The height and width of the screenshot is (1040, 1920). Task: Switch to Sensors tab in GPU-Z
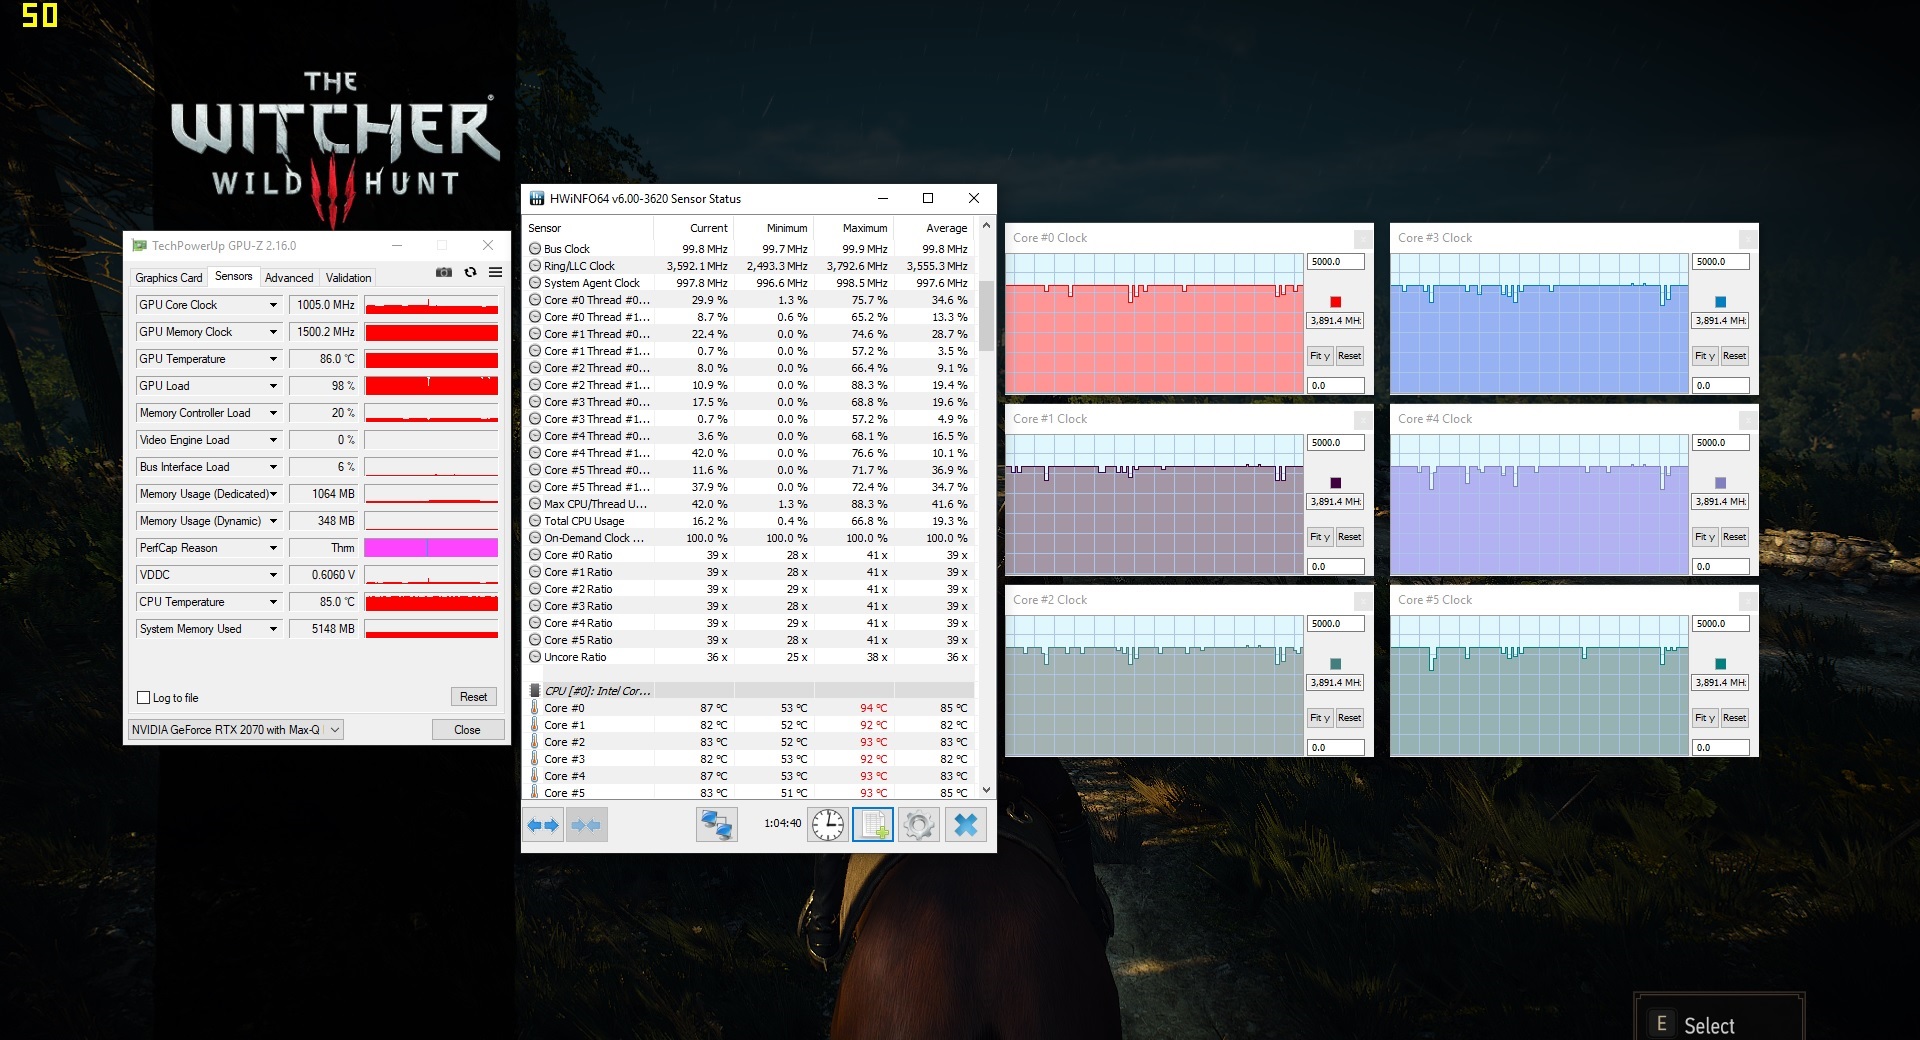coord(234,276)
